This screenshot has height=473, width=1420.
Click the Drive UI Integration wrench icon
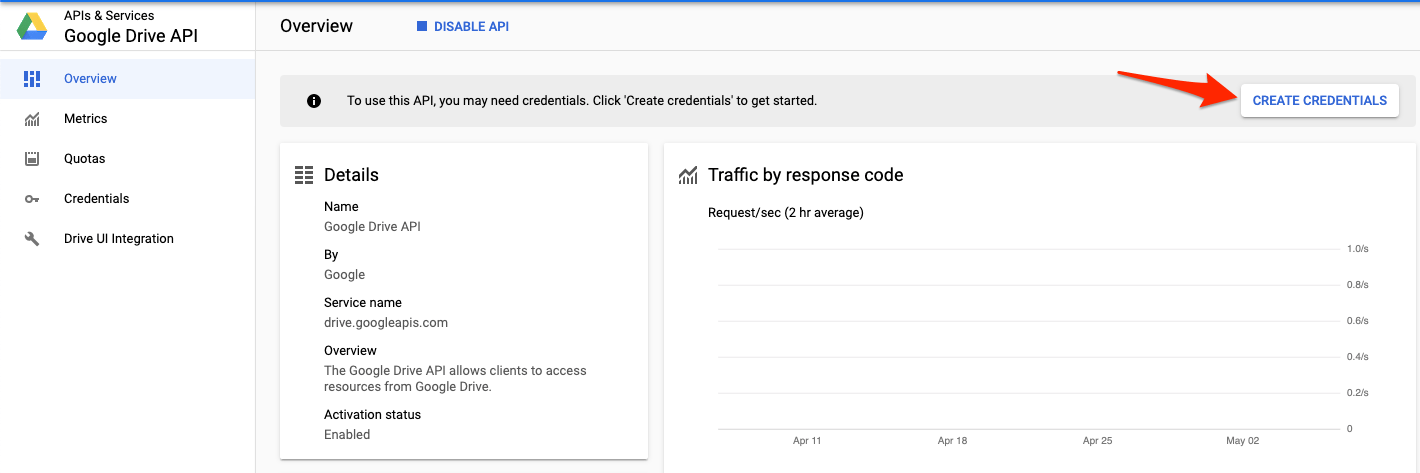(32, 239)
